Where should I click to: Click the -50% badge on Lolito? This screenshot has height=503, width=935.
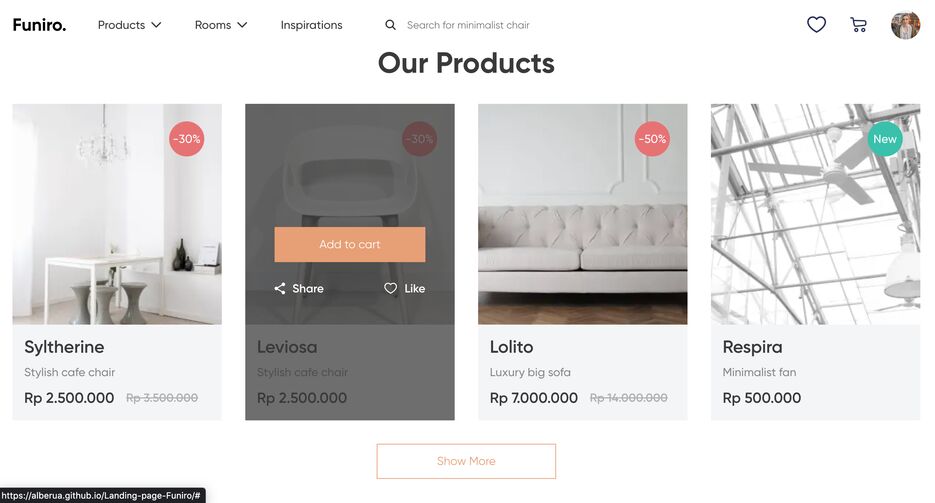652,139
